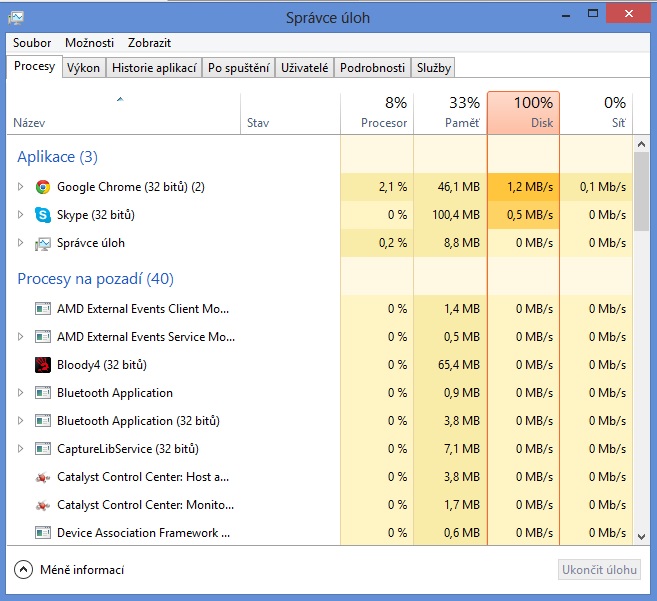This screenshot has height=601, width=657.
Task: Click the Bluetooth Application (32 bitů) icon
Action: [x=43, y=420]
